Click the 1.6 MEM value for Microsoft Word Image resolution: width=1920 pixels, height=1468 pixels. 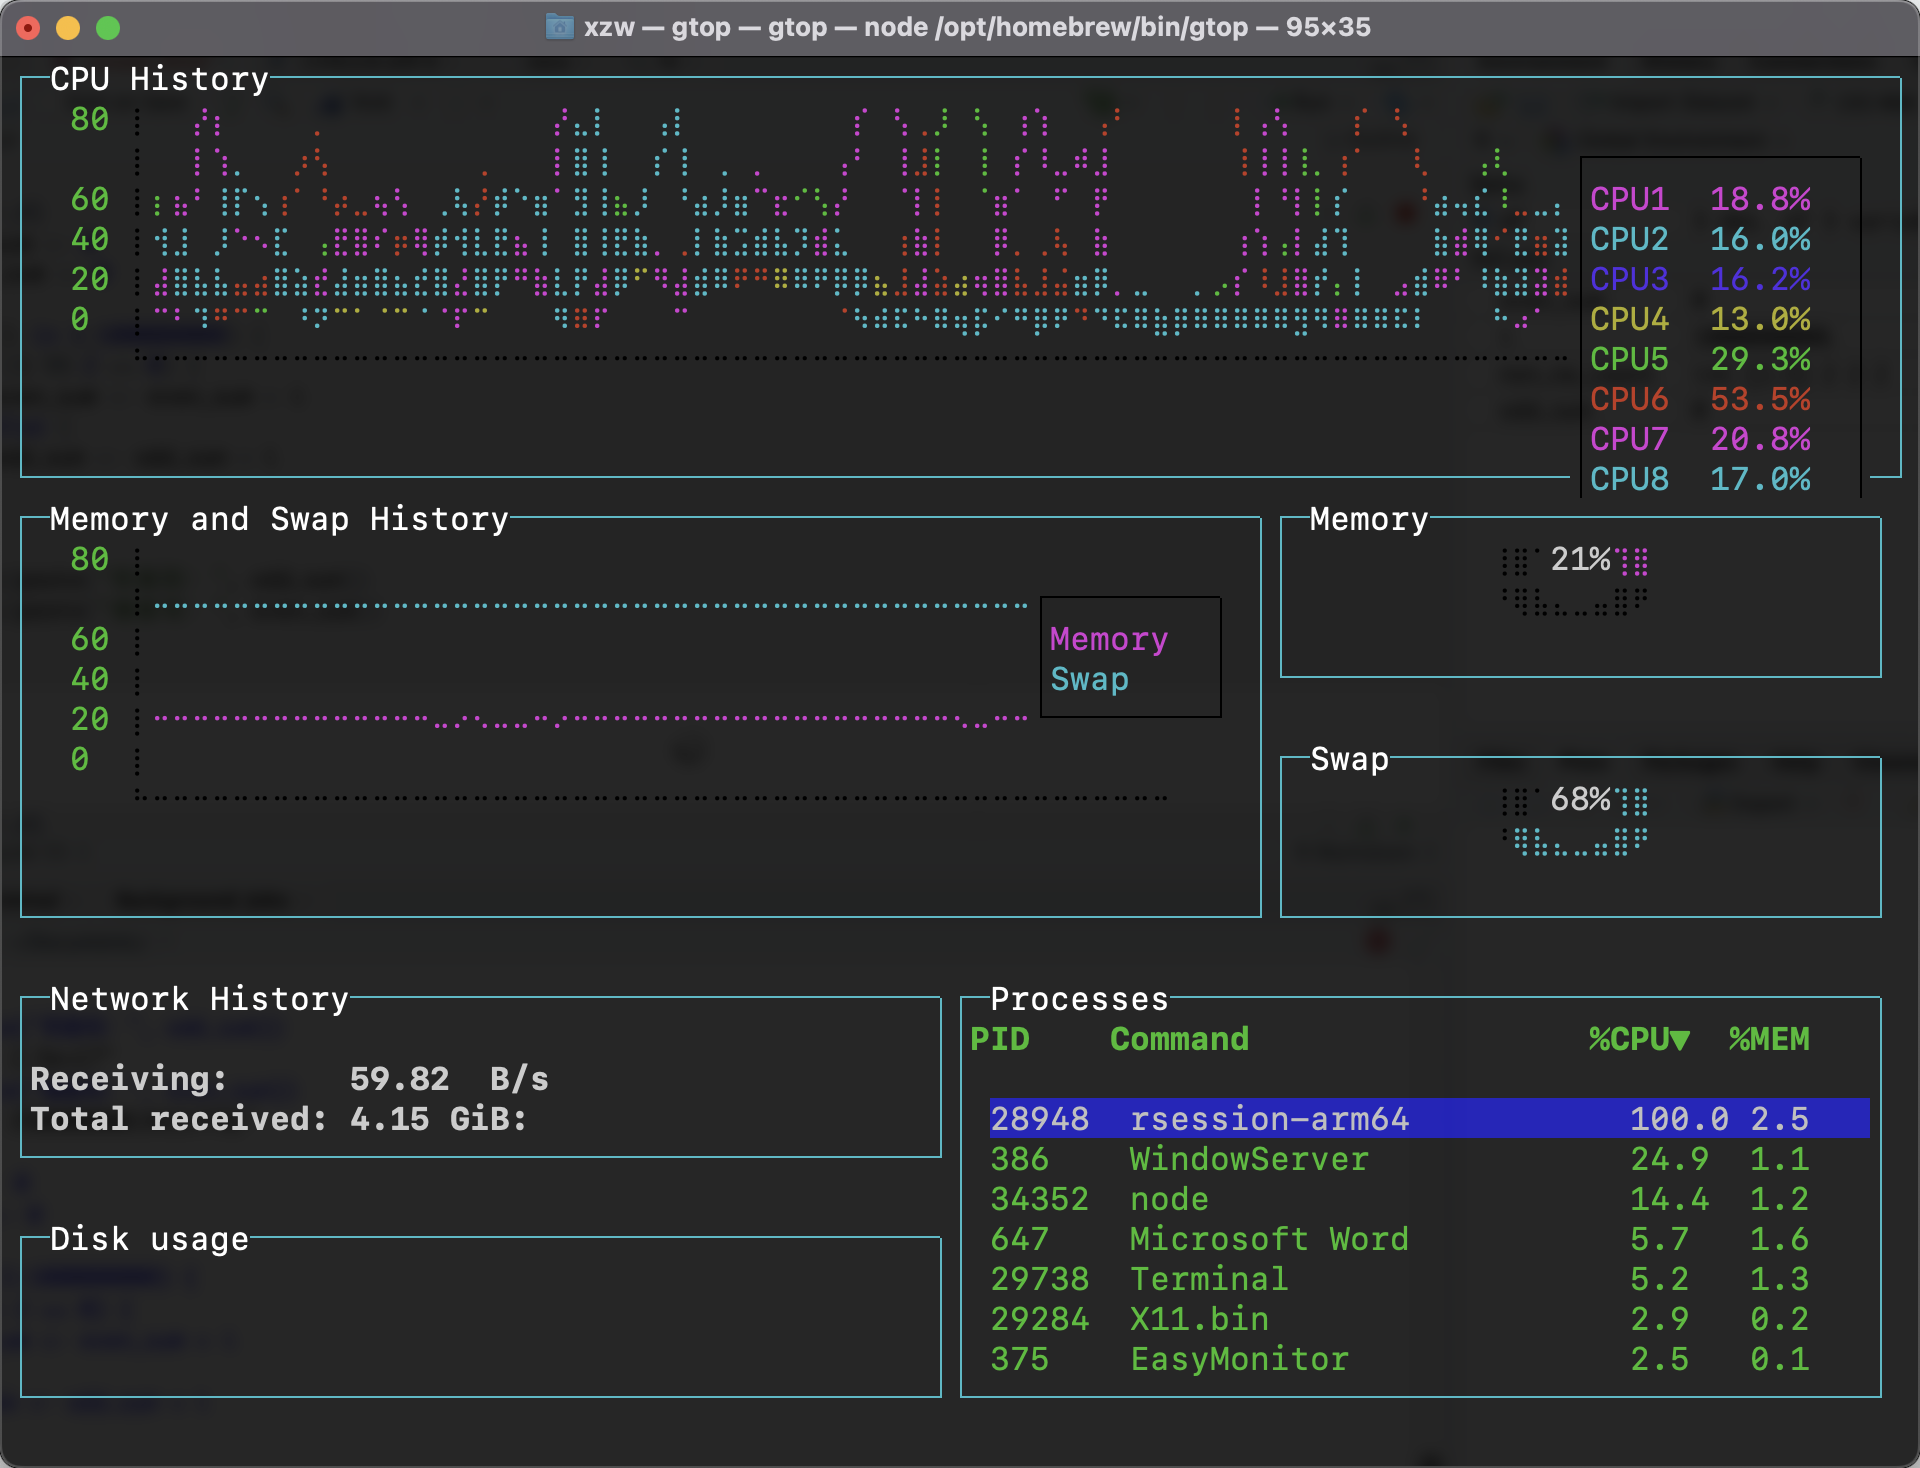click(x=1779, y=1239)
